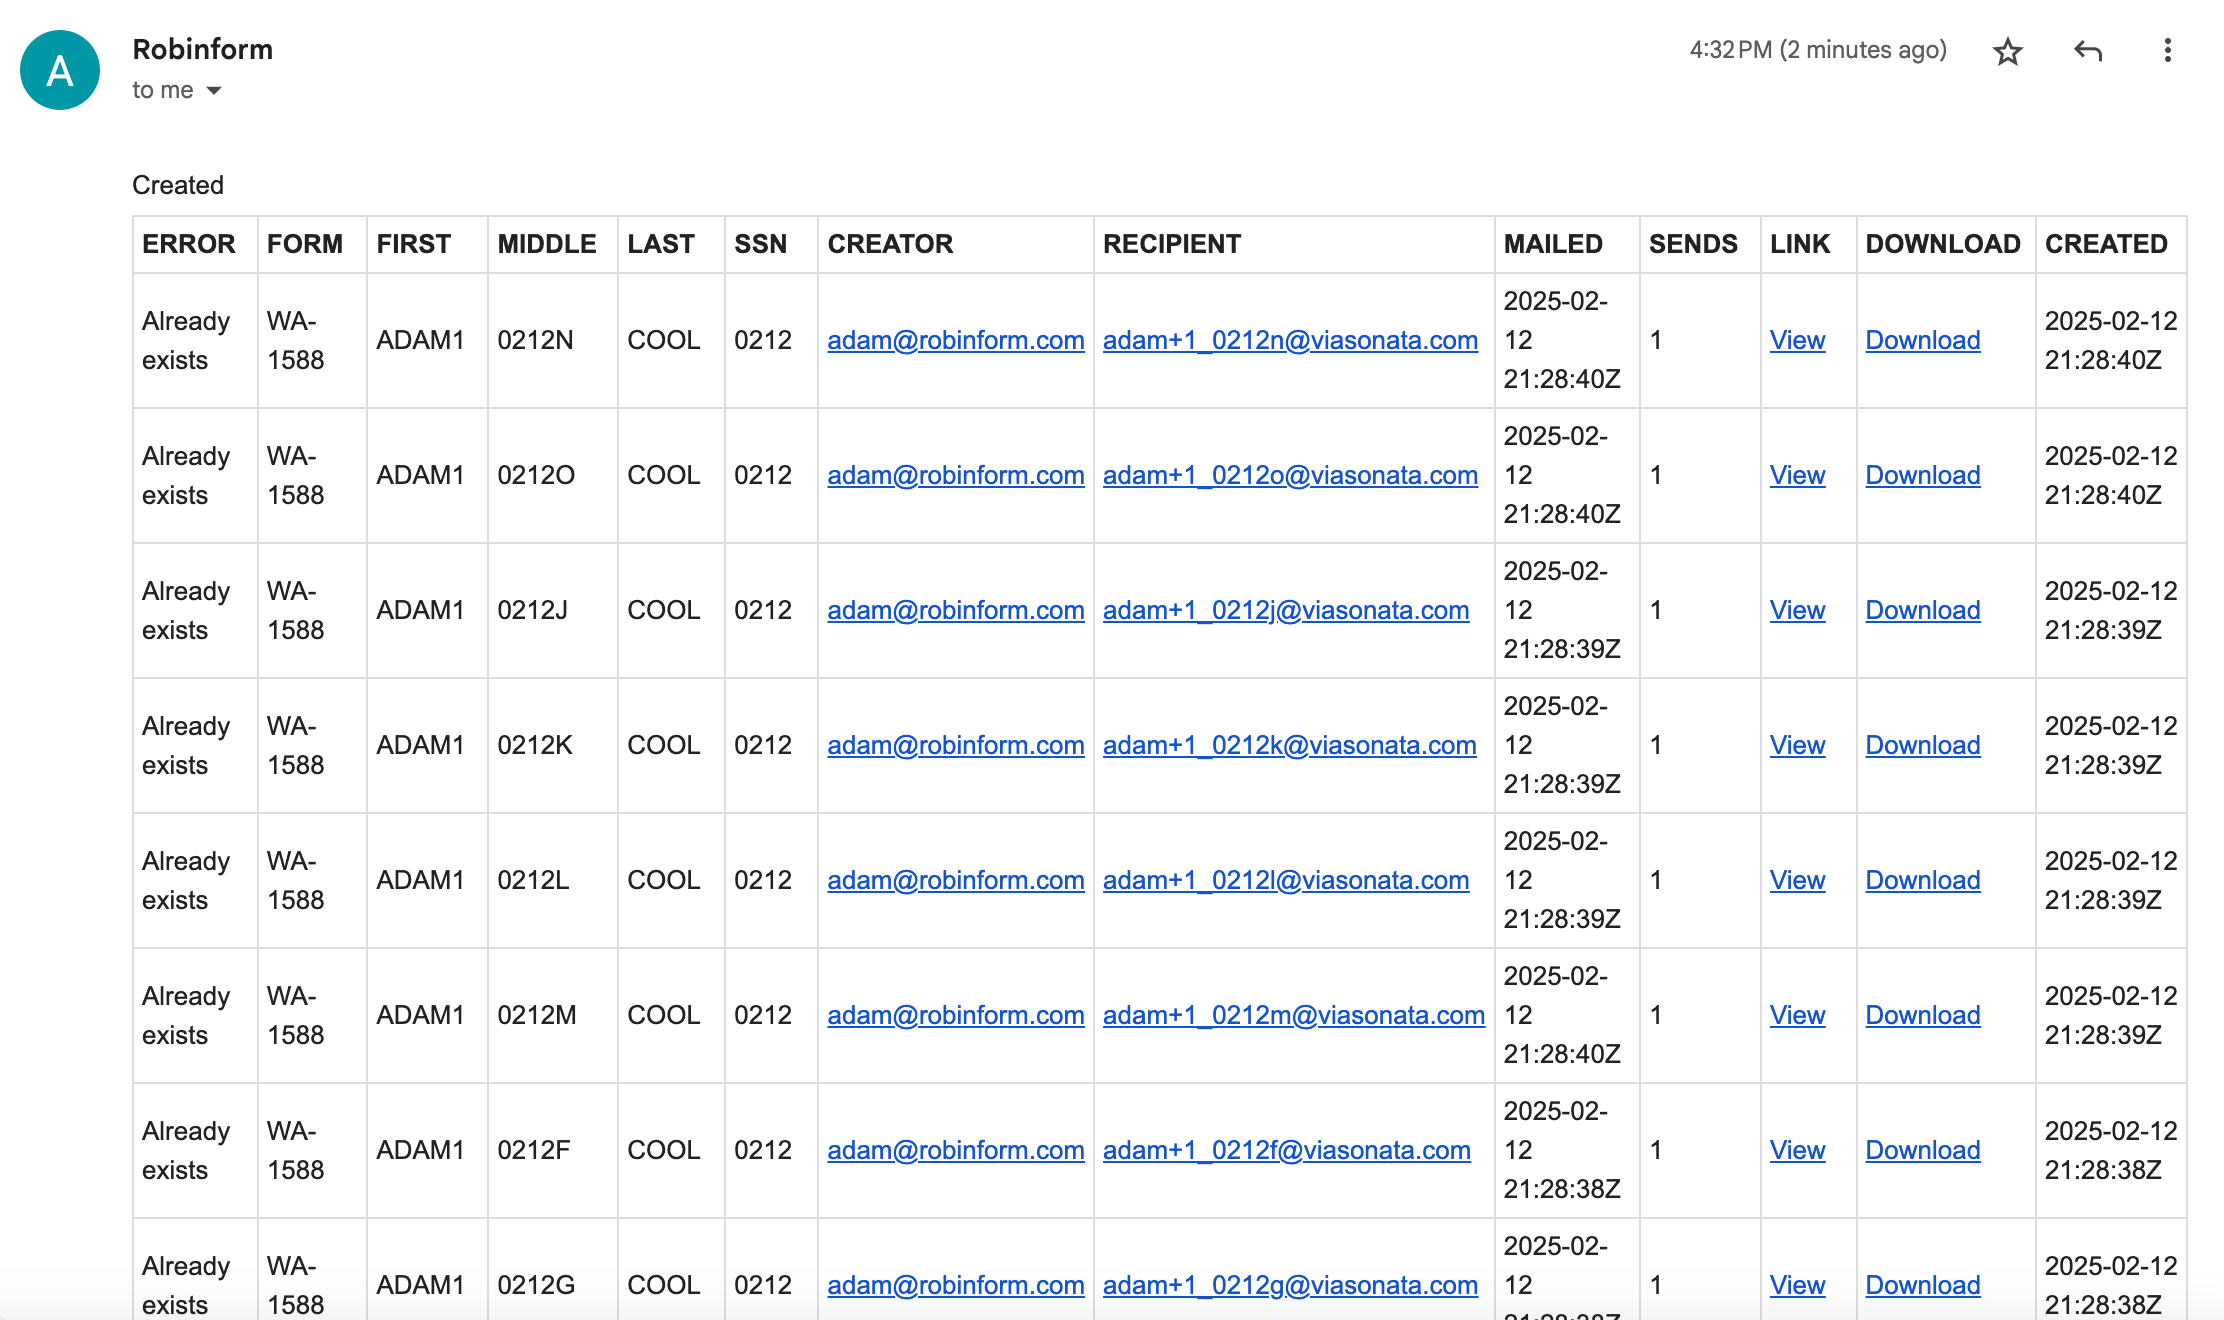This screenshot has width=2224, height=1320.
Task: Click creator email in the 0212O row
Action: click(955, 475)
